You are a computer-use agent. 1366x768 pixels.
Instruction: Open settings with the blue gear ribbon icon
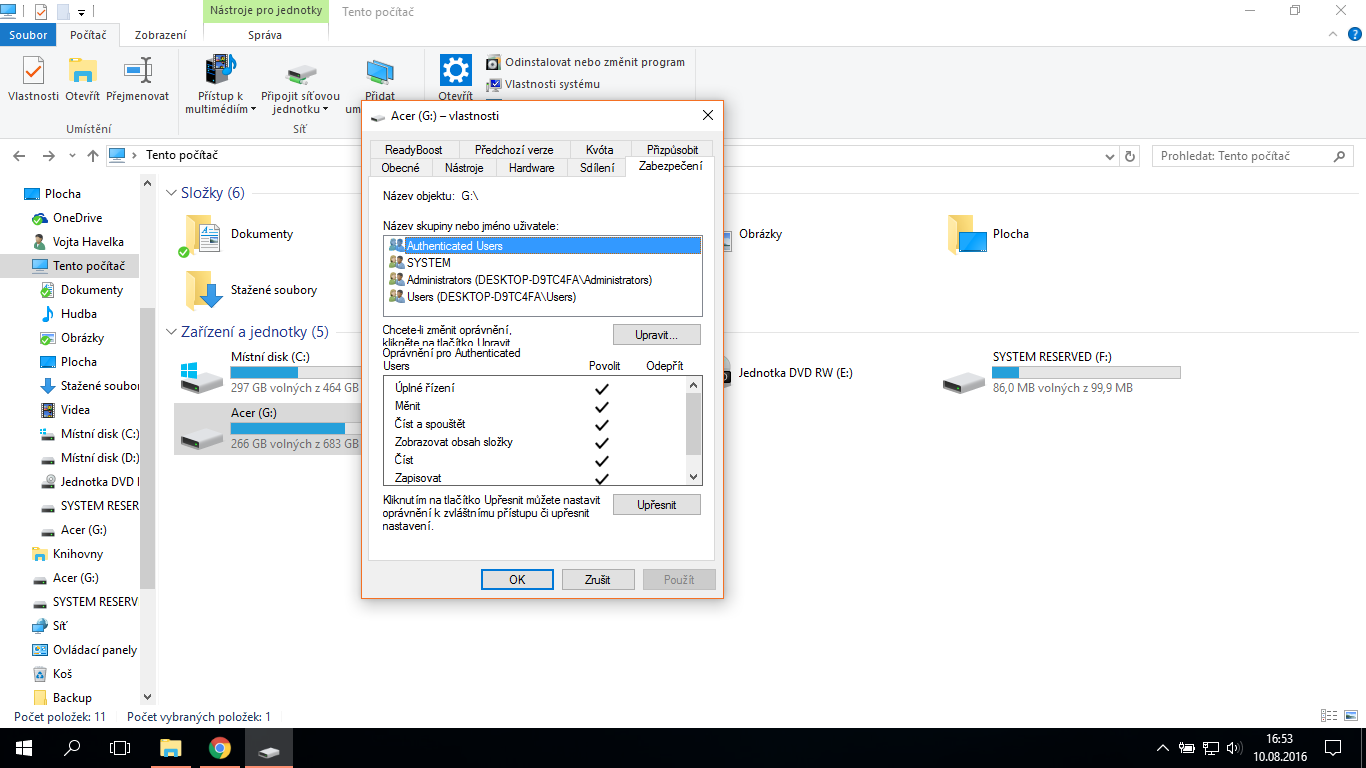click(x=456, y=70)
